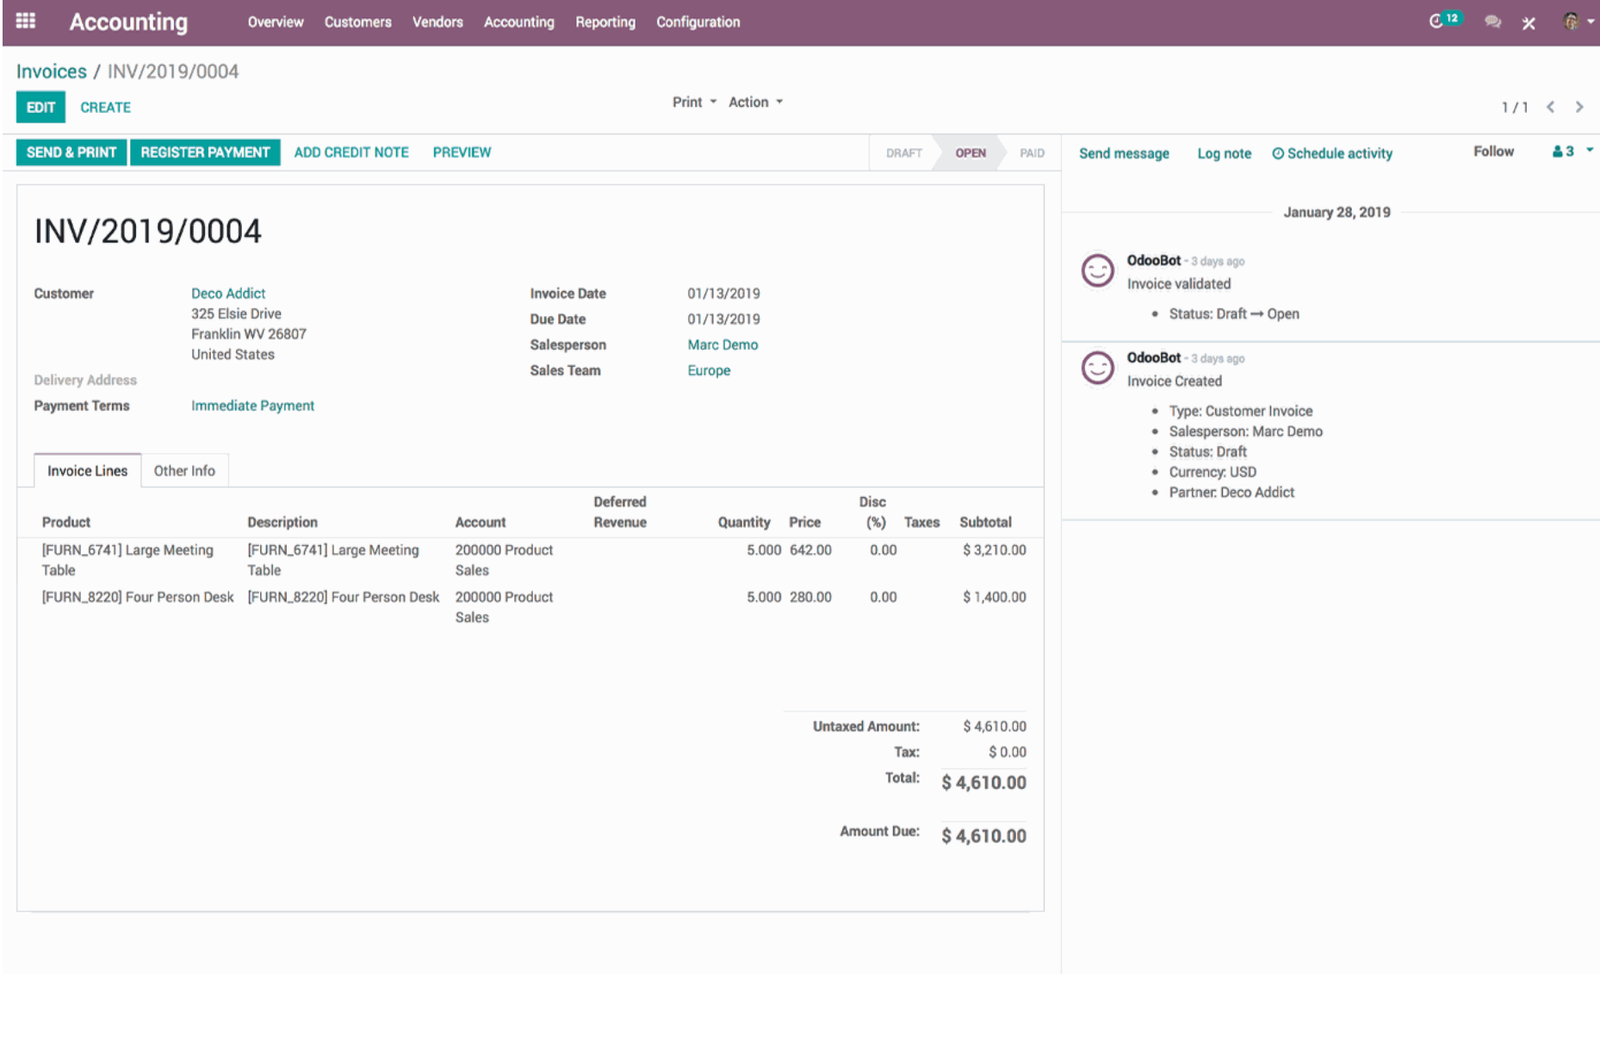Click the EDIT button
Screen dimensions: 1600x1037
pyautogui.click(x=41, y=107)
